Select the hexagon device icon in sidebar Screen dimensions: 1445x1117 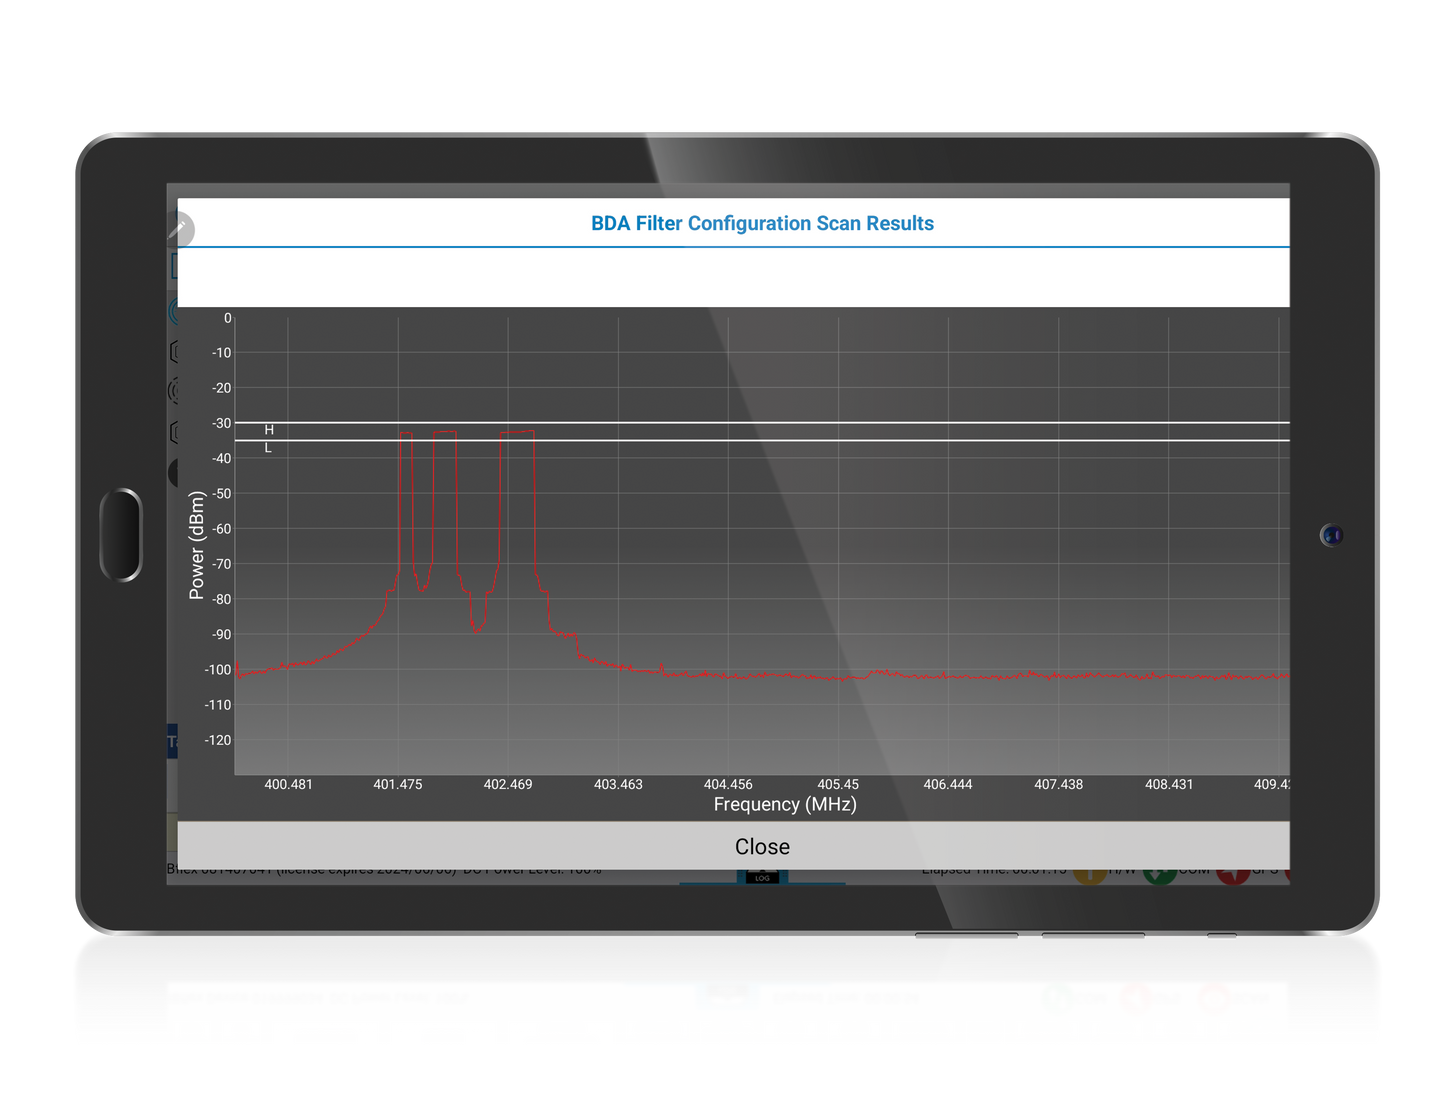pos(174,352)
